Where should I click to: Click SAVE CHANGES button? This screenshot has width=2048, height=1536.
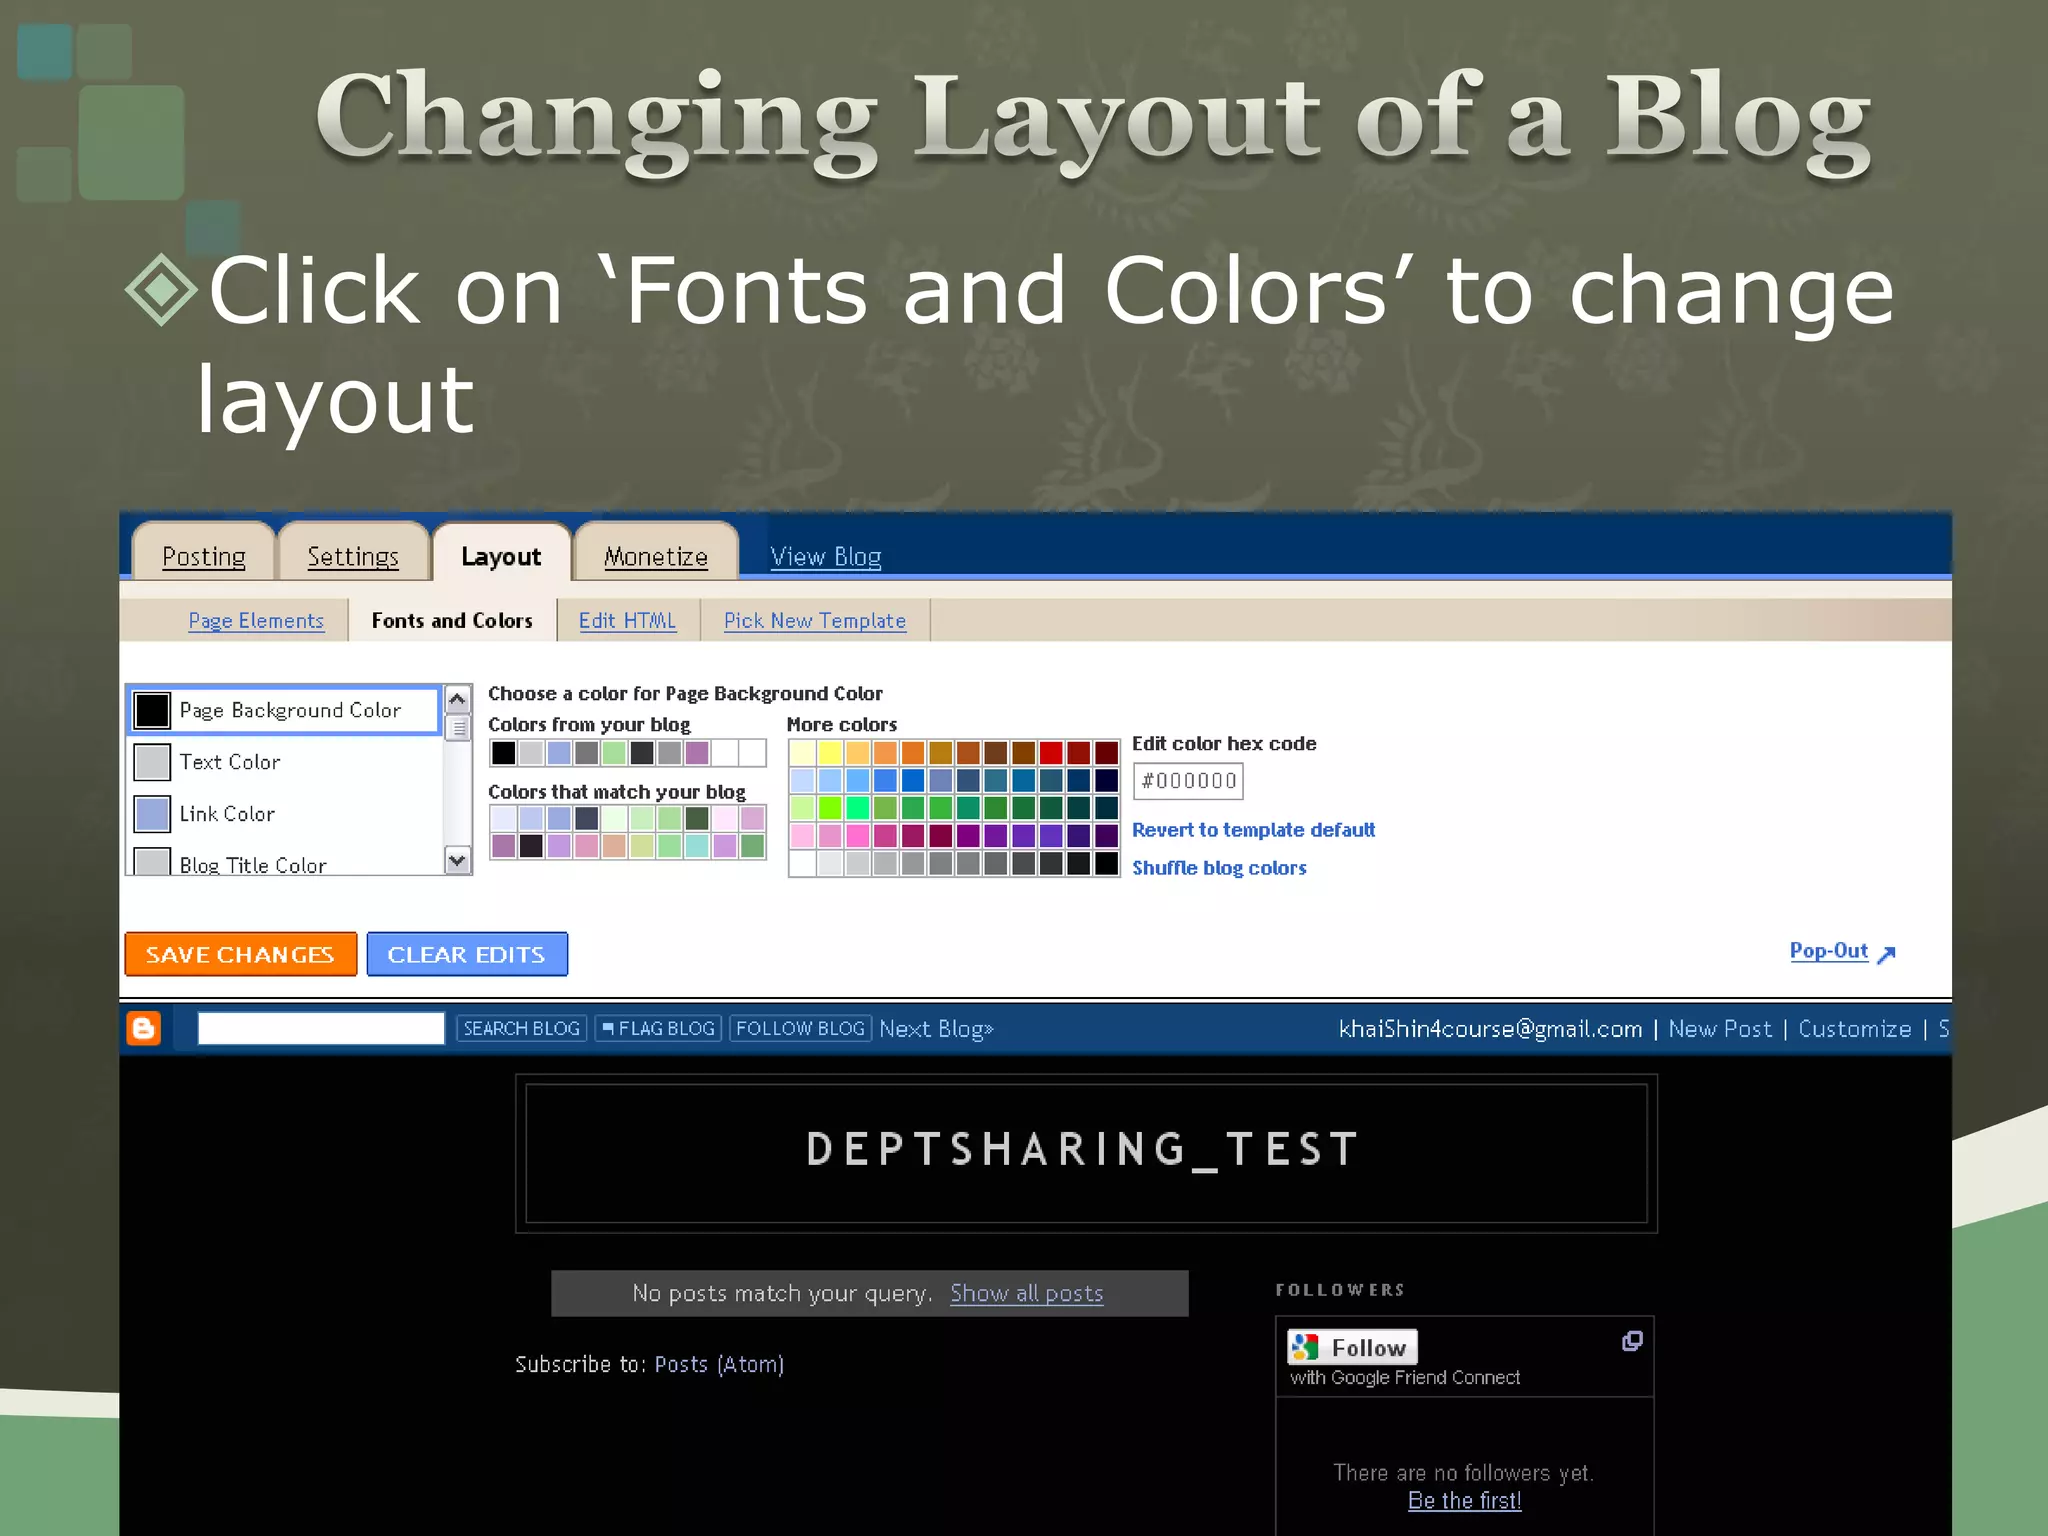click(x=240, y=954)
